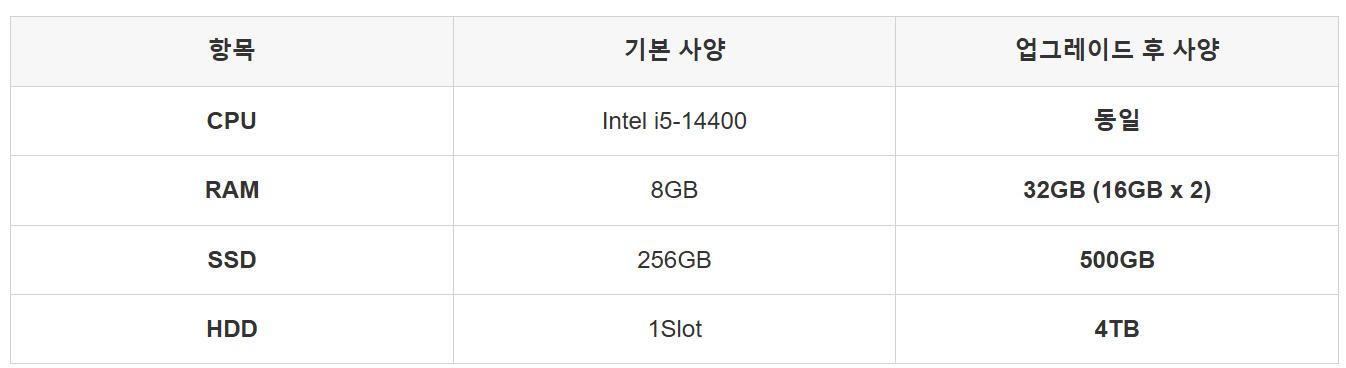Click the Intel i5-14400 cell
This screenshot has width=1346, height=368.
pos(674,121)
